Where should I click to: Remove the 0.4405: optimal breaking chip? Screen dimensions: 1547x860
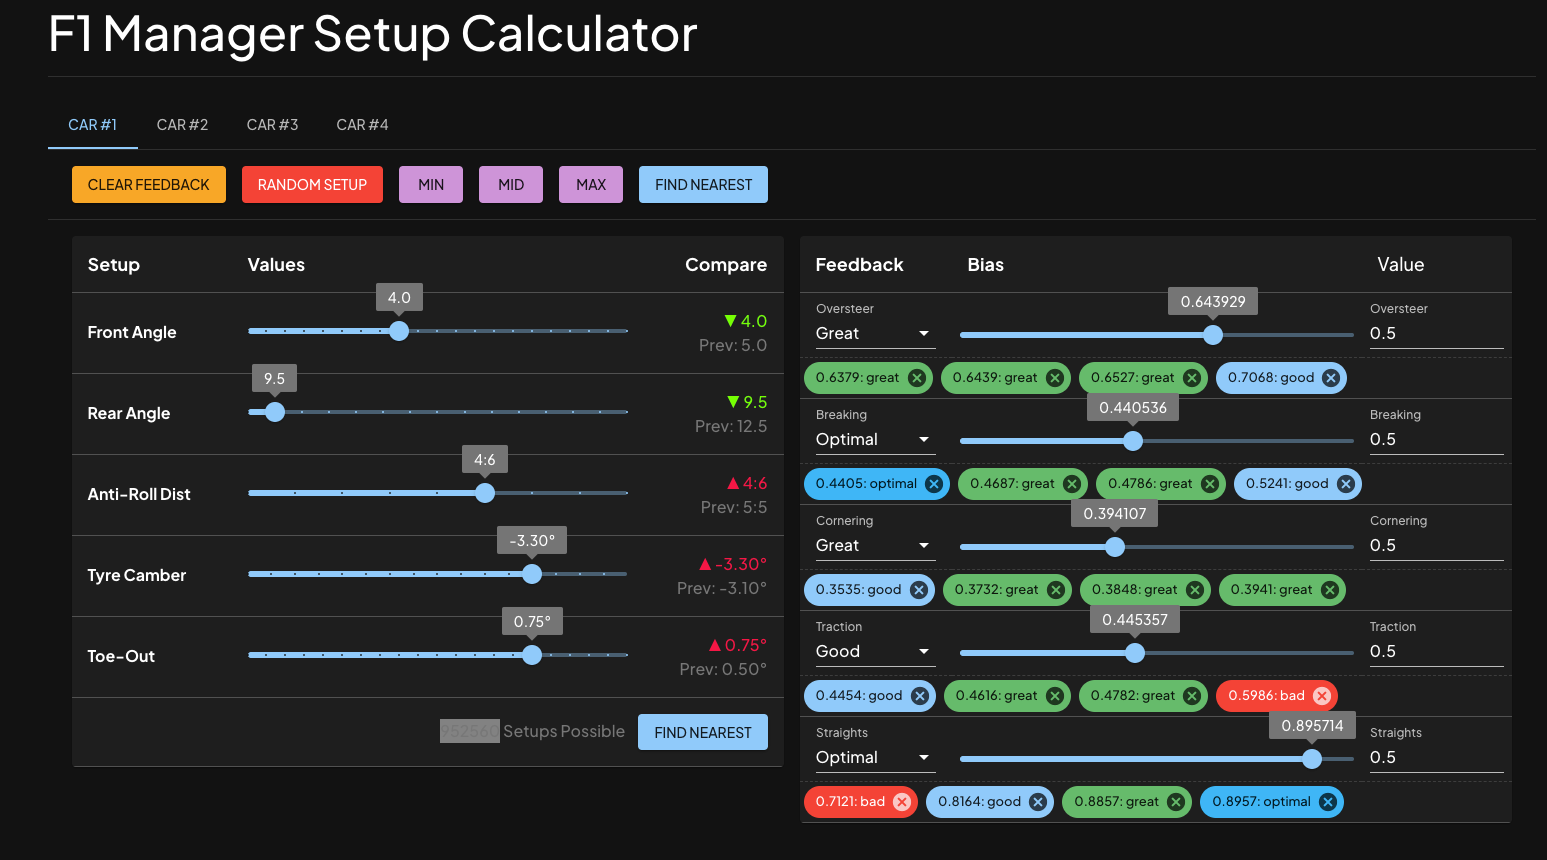click(x=934, y=484)
